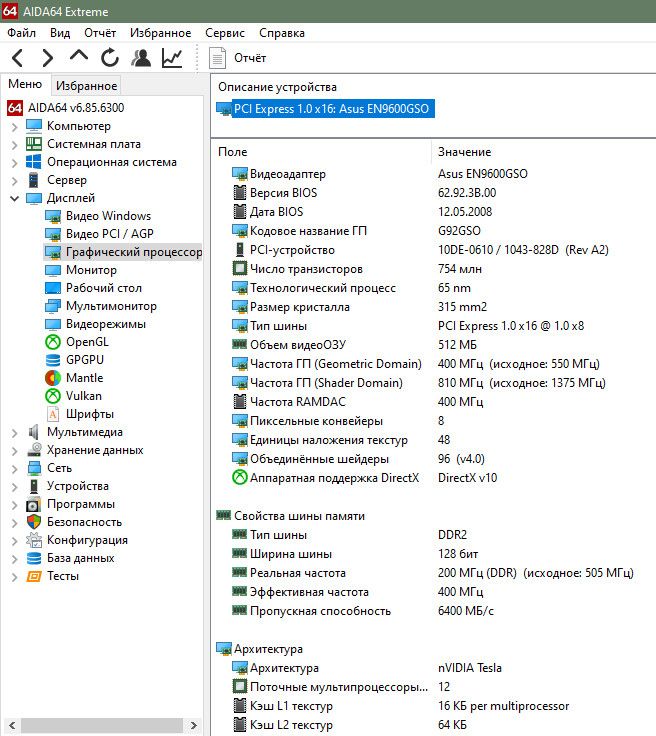
Task: Switch to the Меню sidebar tab
Action: pos(25,84)
